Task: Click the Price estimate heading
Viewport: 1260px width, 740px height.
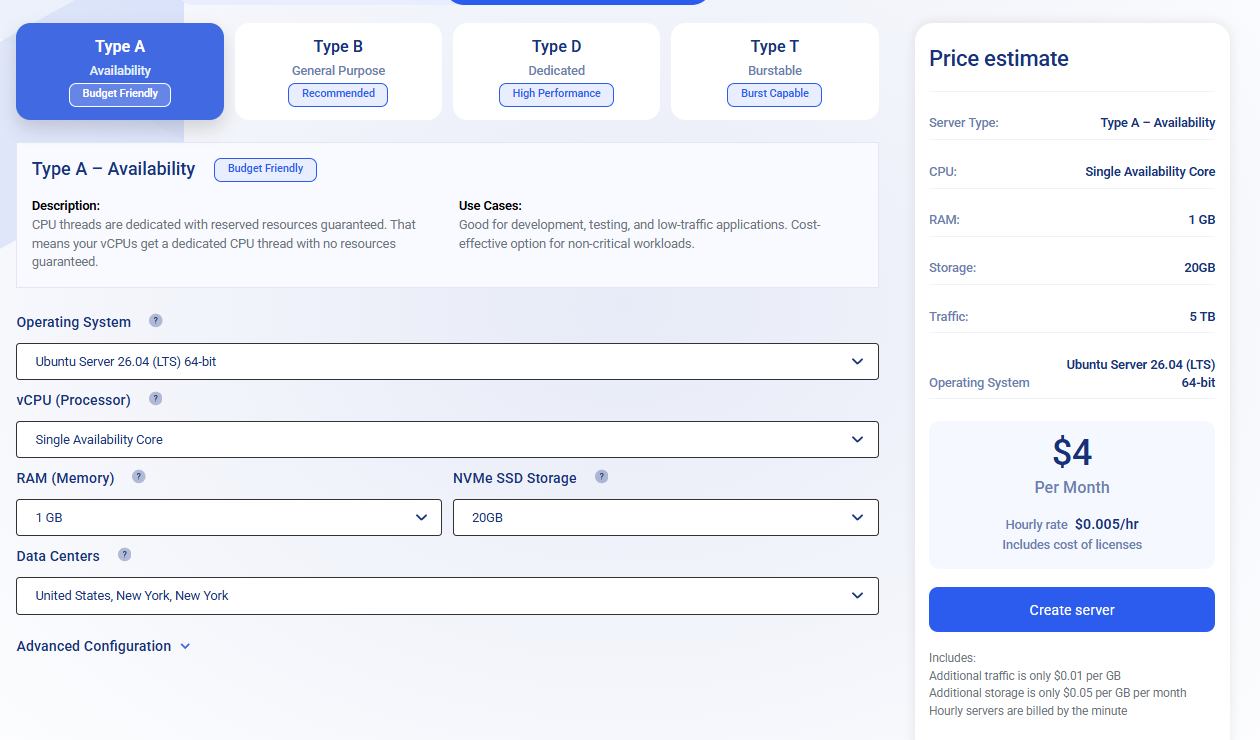Action: click(x=999, y=58)
